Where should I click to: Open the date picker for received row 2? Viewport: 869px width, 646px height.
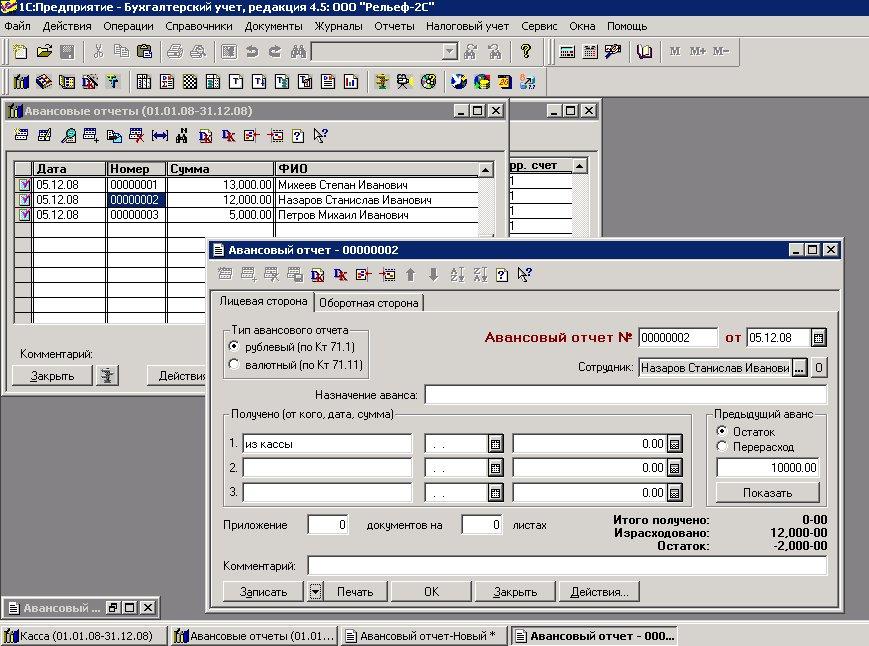click(x=495, y=468)
